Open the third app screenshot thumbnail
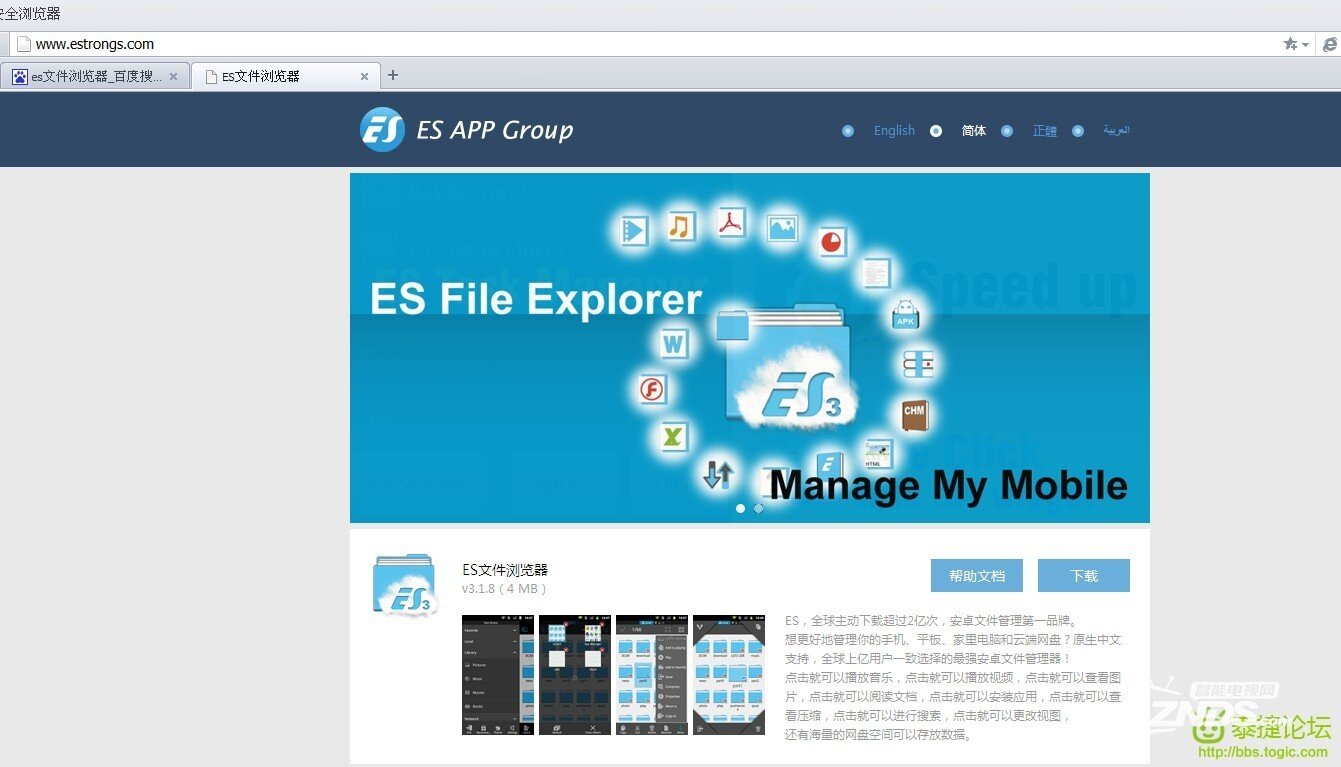Viewport: 1341px width, 767px height. (x=652, y=675)
